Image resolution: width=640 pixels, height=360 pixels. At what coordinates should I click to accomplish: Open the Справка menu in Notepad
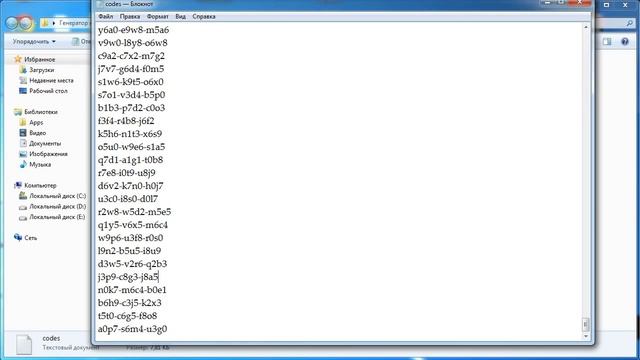point(204,17)
